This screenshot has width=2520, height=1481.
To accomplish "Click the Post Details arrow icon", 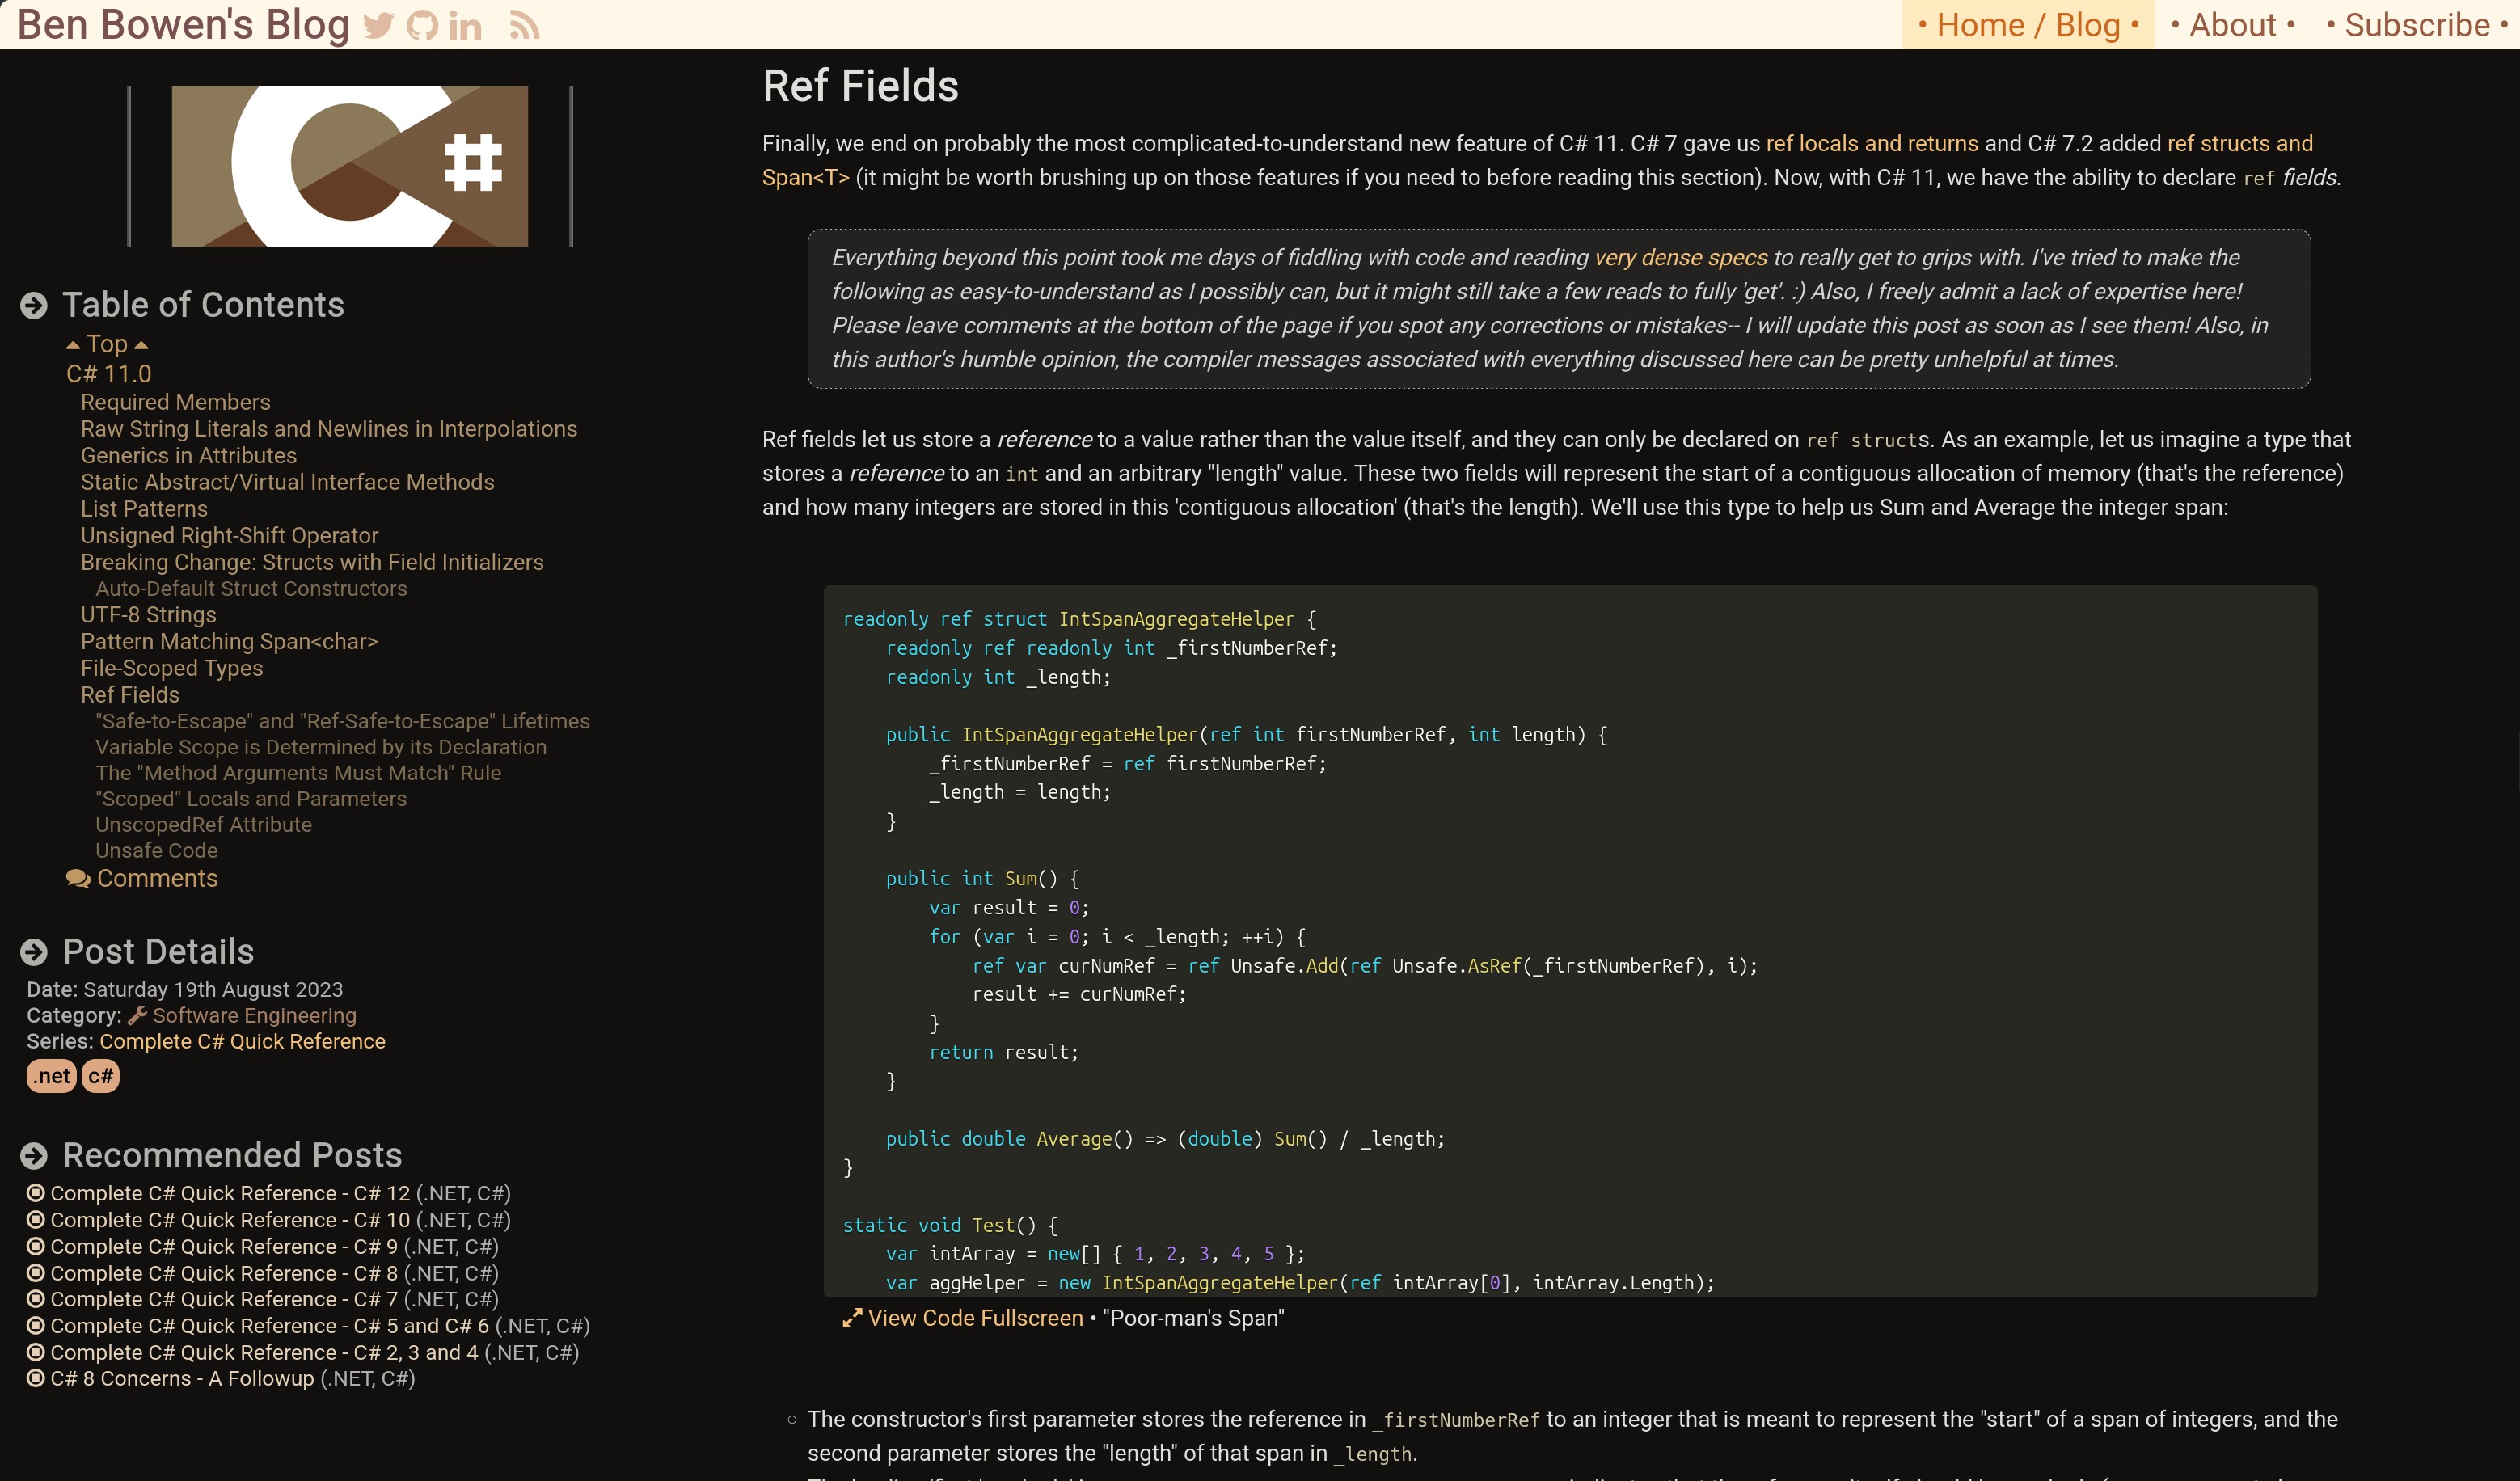I will click(34, 952).
